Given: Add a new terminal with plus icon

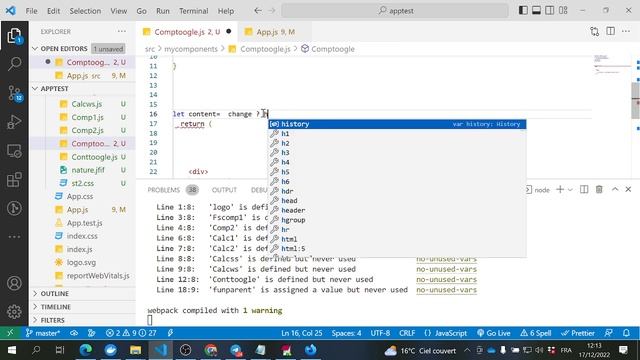Looking at the screenshot, I should (x=560, y=189).
